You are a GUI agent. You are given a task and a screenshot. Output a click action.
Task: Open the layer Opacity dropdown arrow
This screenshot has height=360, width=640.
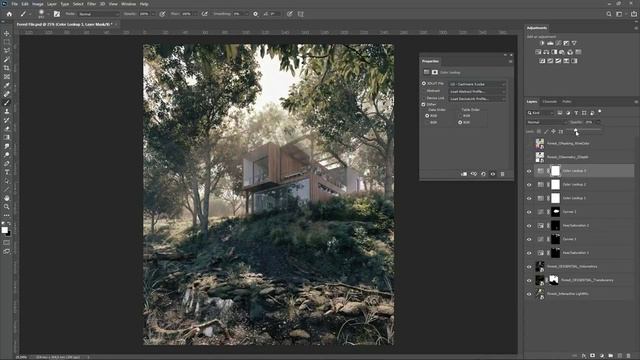coord(598,122)
